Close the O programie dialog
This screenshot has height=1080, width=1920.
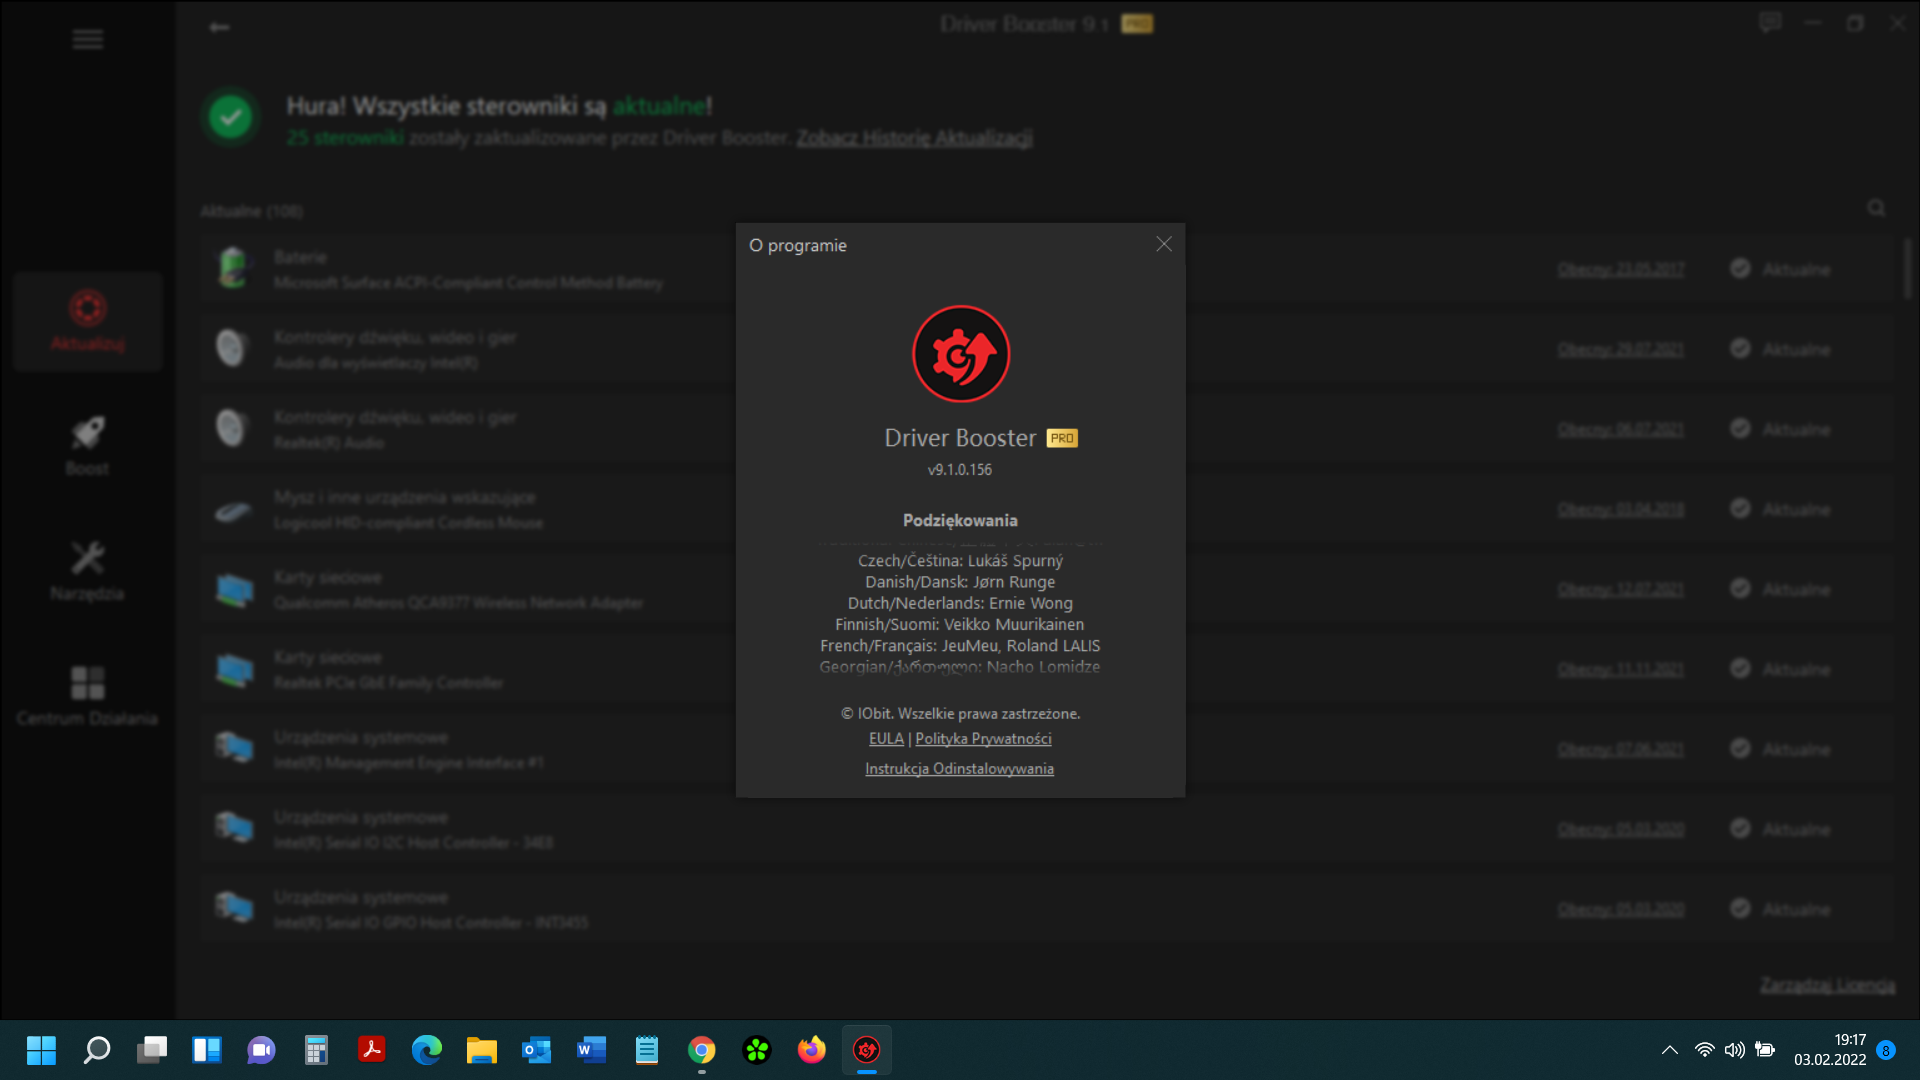coord(1163,244)
